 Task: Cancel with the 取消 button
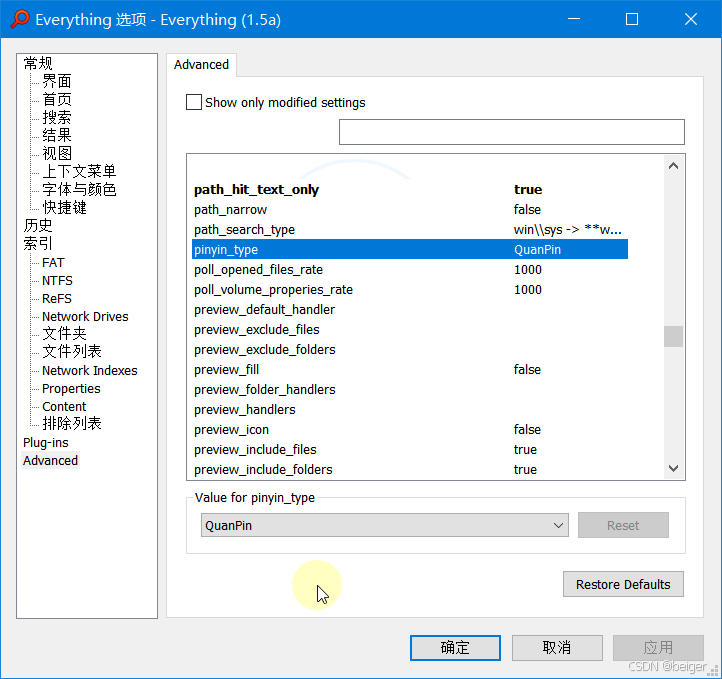point(557,648)
